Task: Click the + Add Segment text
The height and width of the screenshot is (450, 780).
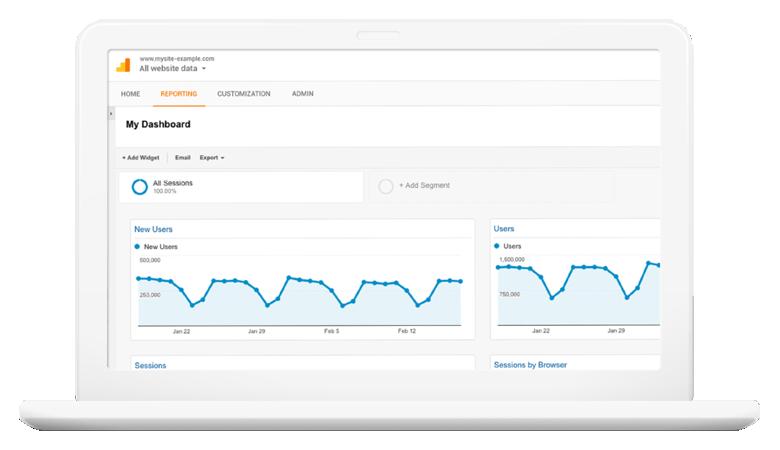Action: pos(424,185)
